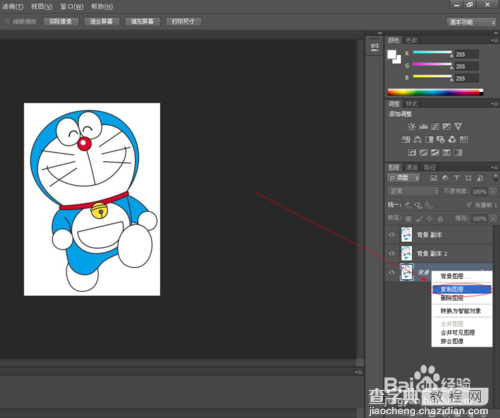
Task: Filter layers by pixel layers icon
Action: click(x=433, y=178)
